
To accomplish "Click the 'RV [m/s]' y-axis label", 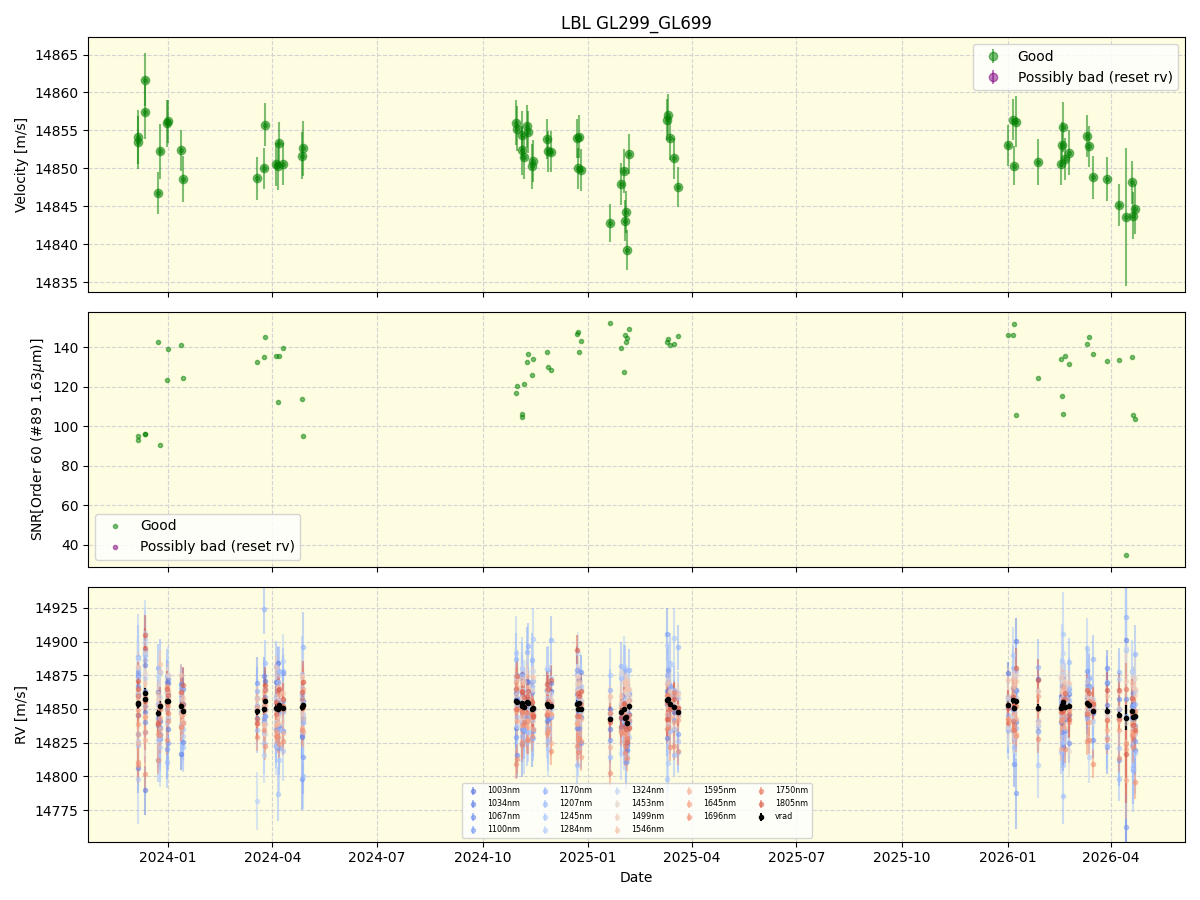I will click(21, 715).
